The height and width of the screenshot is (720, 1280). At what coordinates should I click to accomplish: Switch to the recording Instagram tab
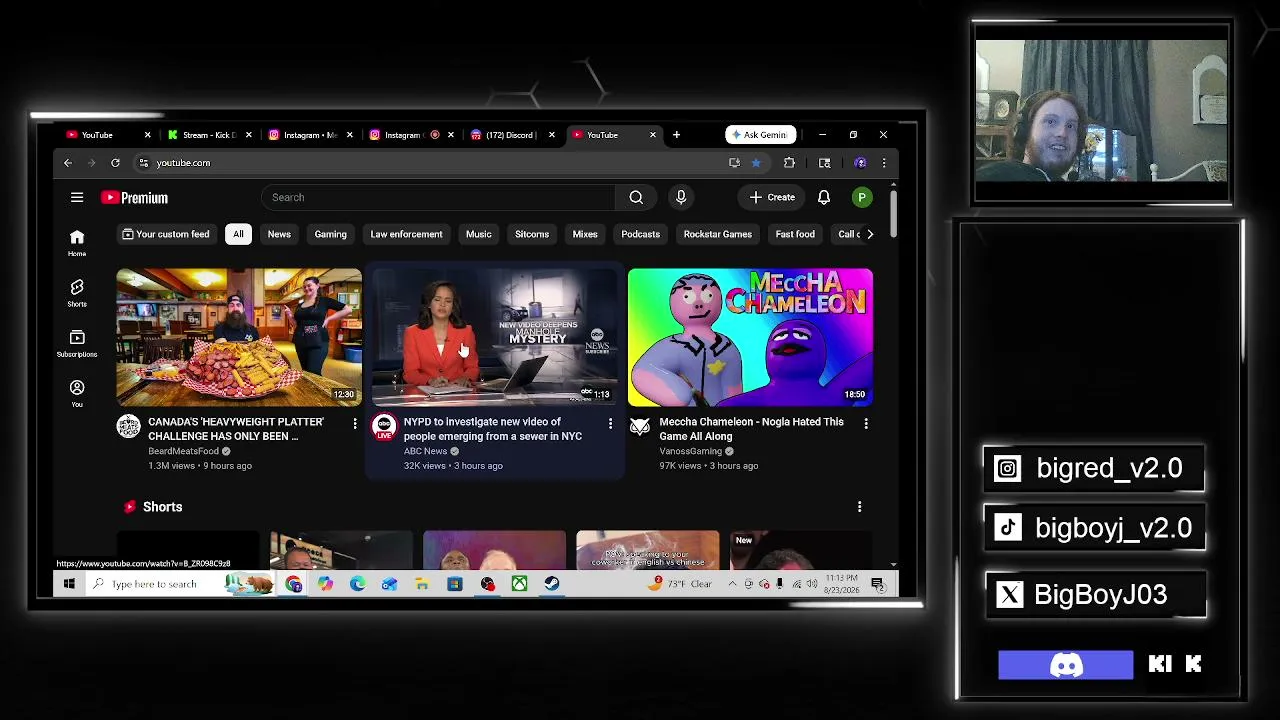click(405, 134)
